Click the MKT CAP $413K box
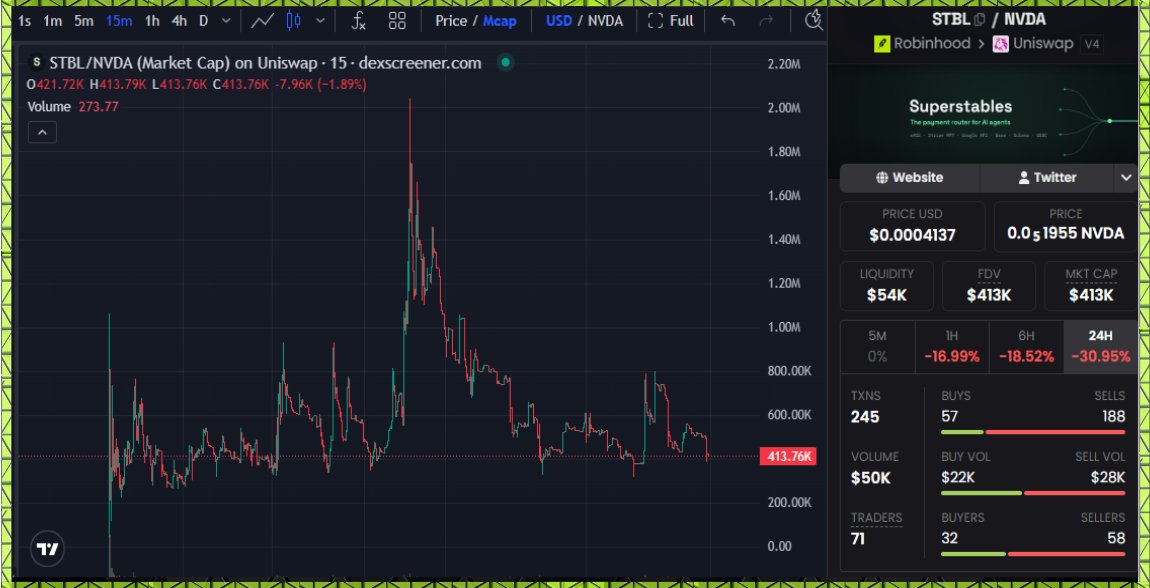 tap(1091, 286)
